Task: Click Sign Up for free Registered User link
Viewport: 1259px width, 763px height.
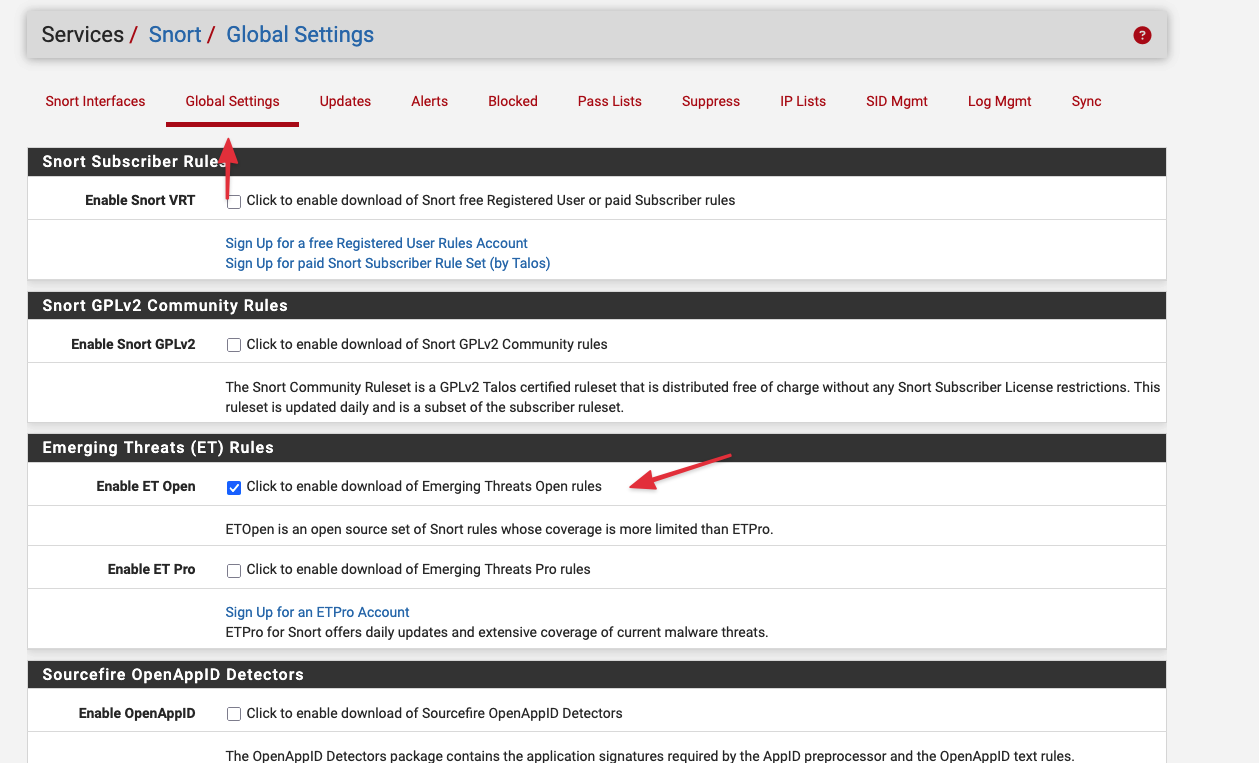Action: tap(376, 243)
